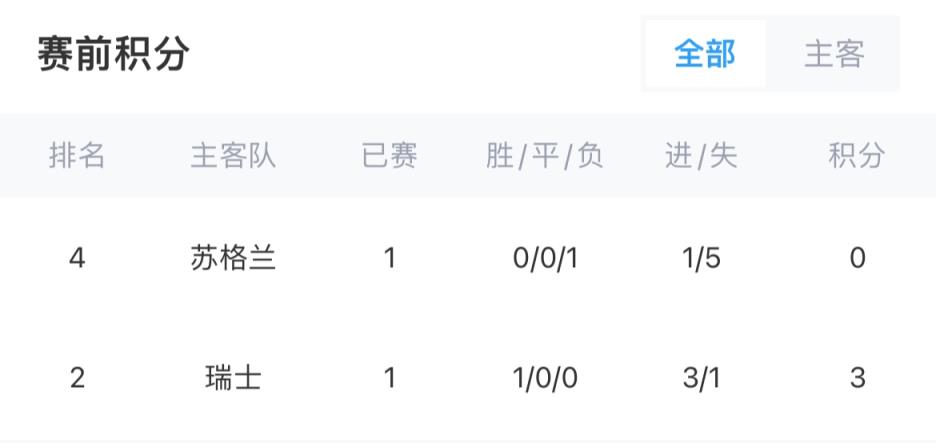Click 瑞士's 1/0/0 win-draw-loss record
This screenshot has height=443, width=936.
point(545,378)
